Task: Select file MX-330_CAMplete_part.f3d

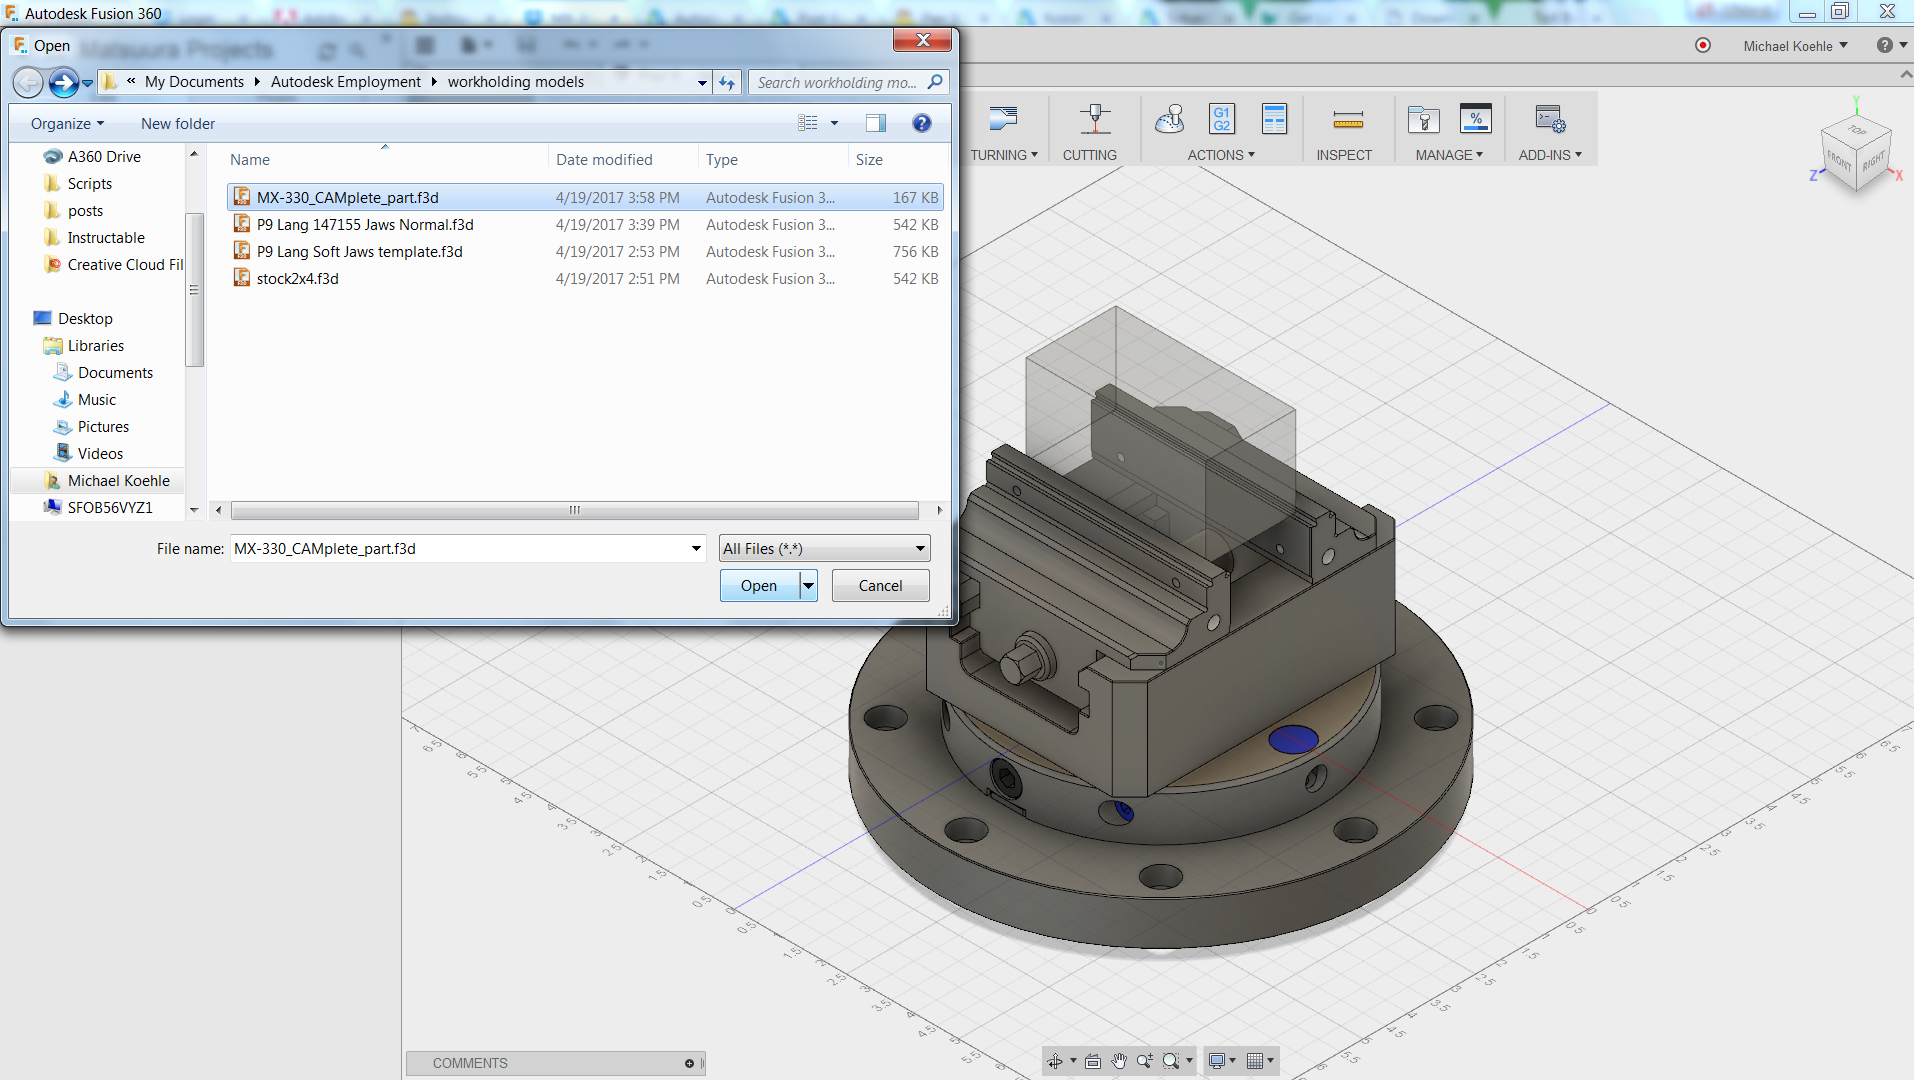Action: point(585,198)
